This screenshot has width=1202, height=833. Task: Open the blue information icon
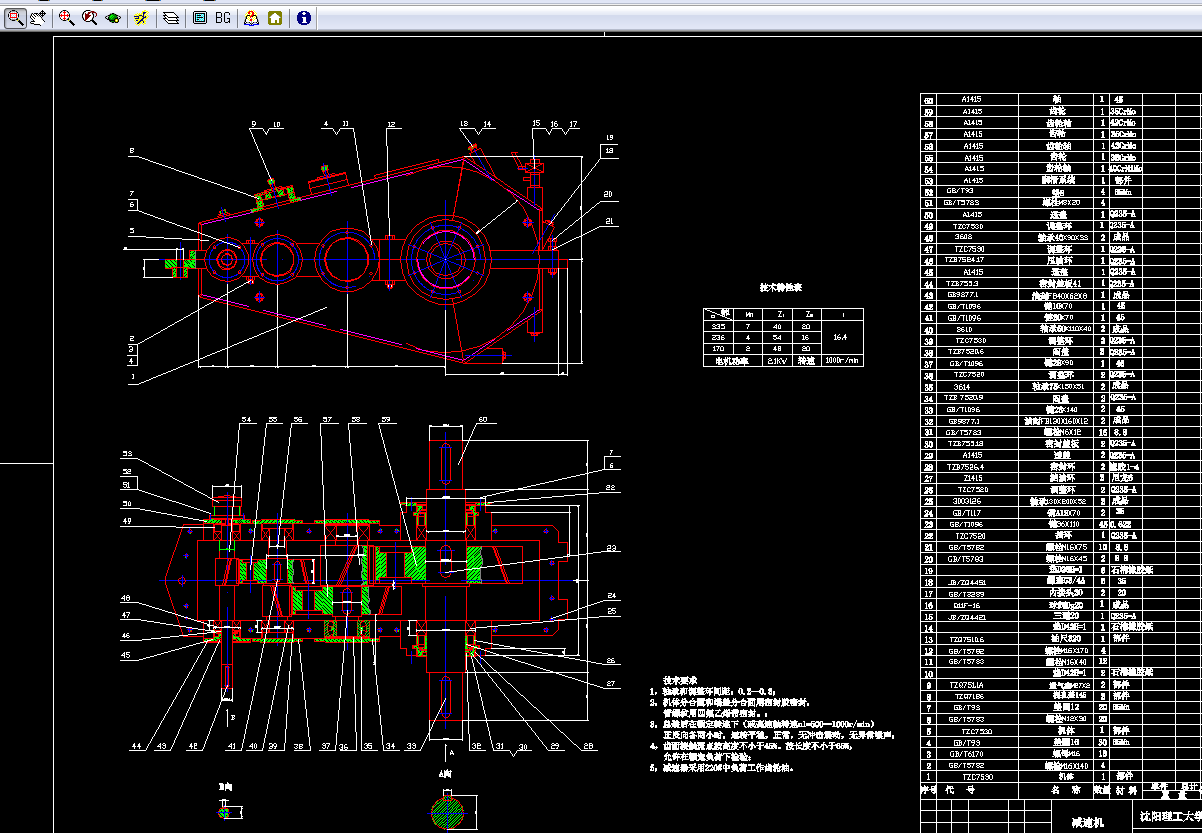304,17
